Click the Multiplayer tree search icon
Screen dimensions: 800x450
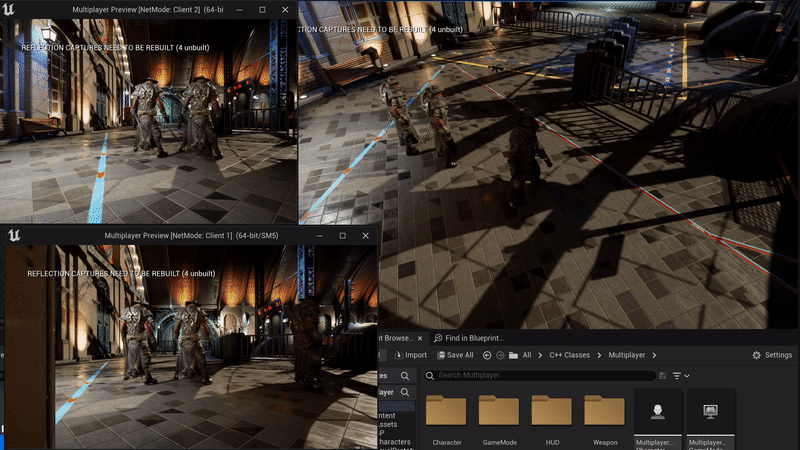(x=405, y=392)
